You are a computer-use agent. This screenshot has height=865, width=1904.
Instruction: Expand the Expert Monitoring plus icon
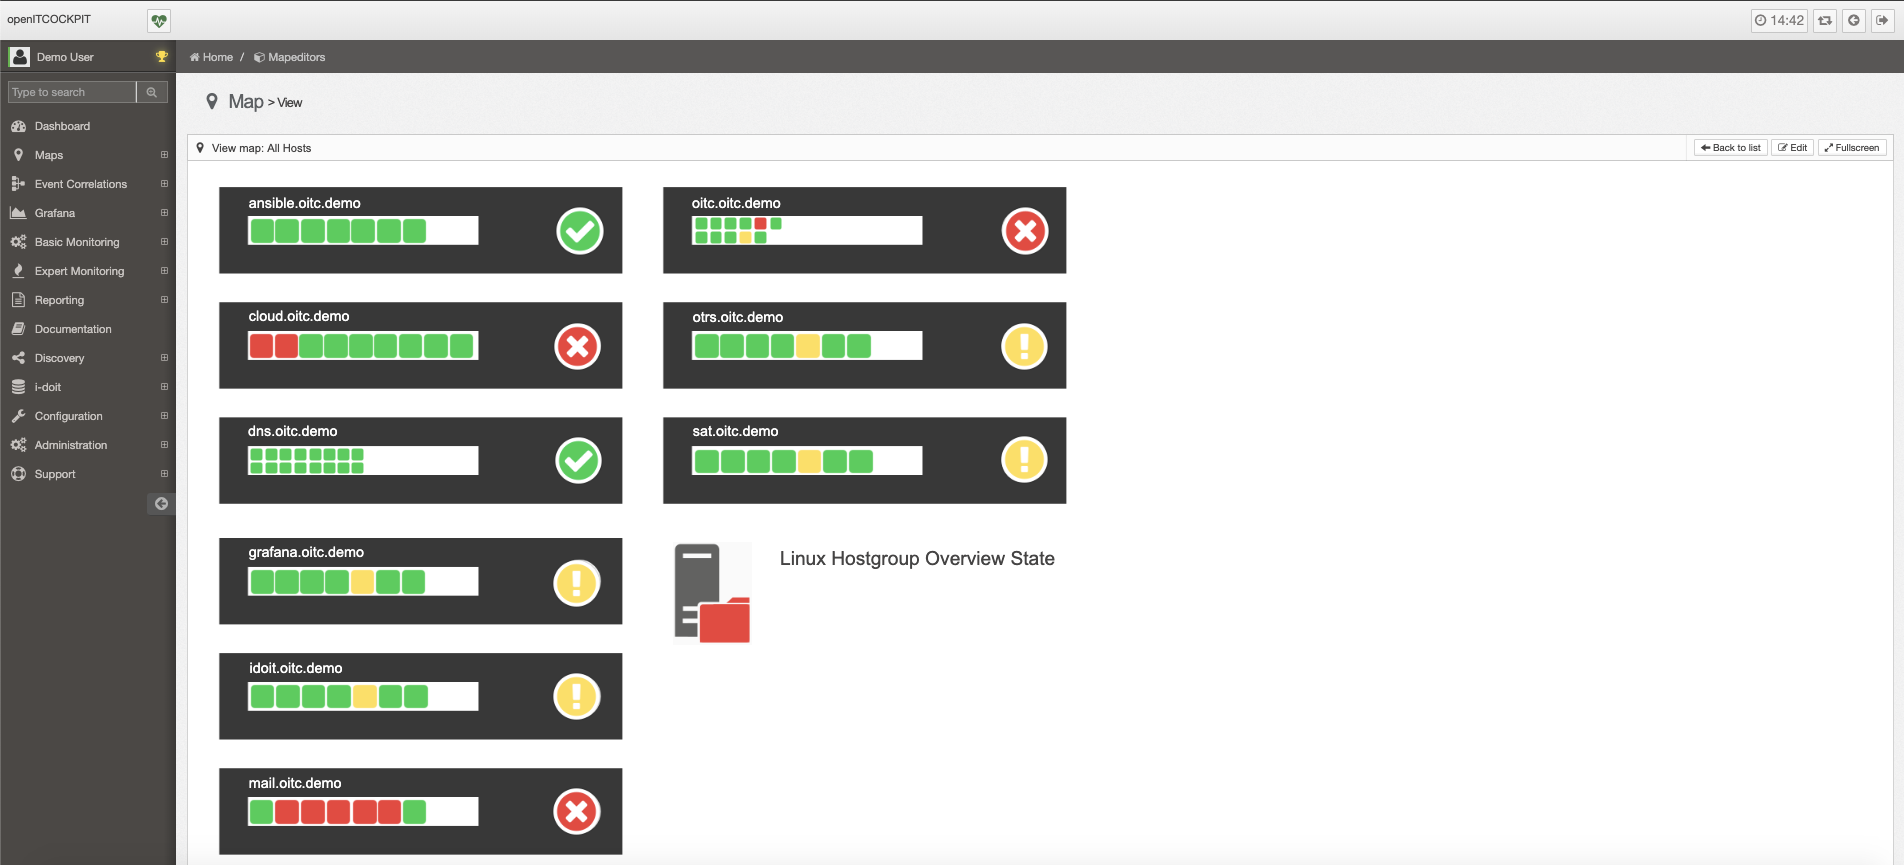coord(164,271)
